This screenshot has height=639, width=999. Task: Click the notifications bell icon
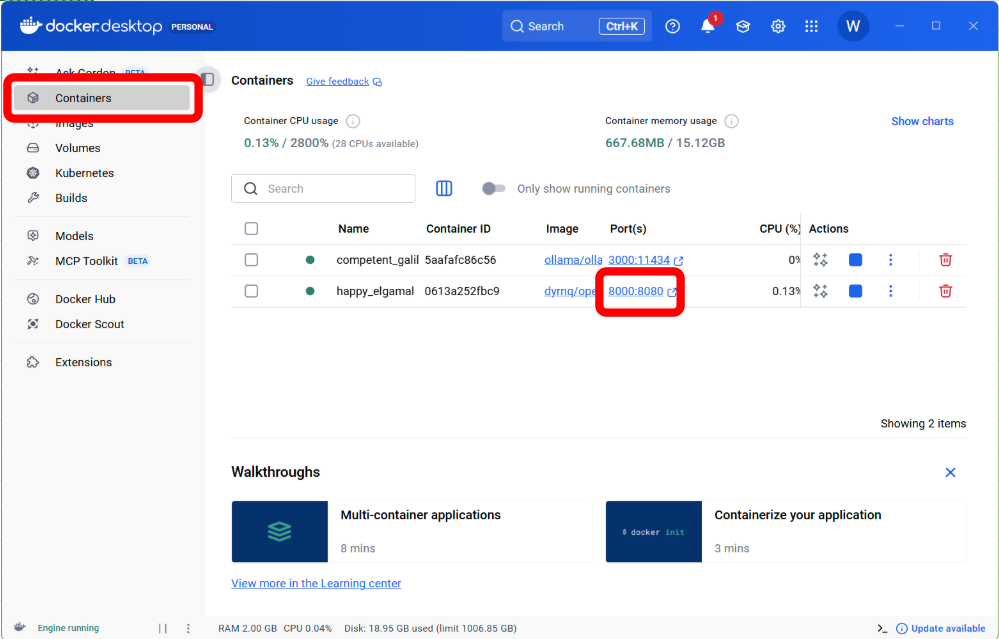[x=708, y=27]
